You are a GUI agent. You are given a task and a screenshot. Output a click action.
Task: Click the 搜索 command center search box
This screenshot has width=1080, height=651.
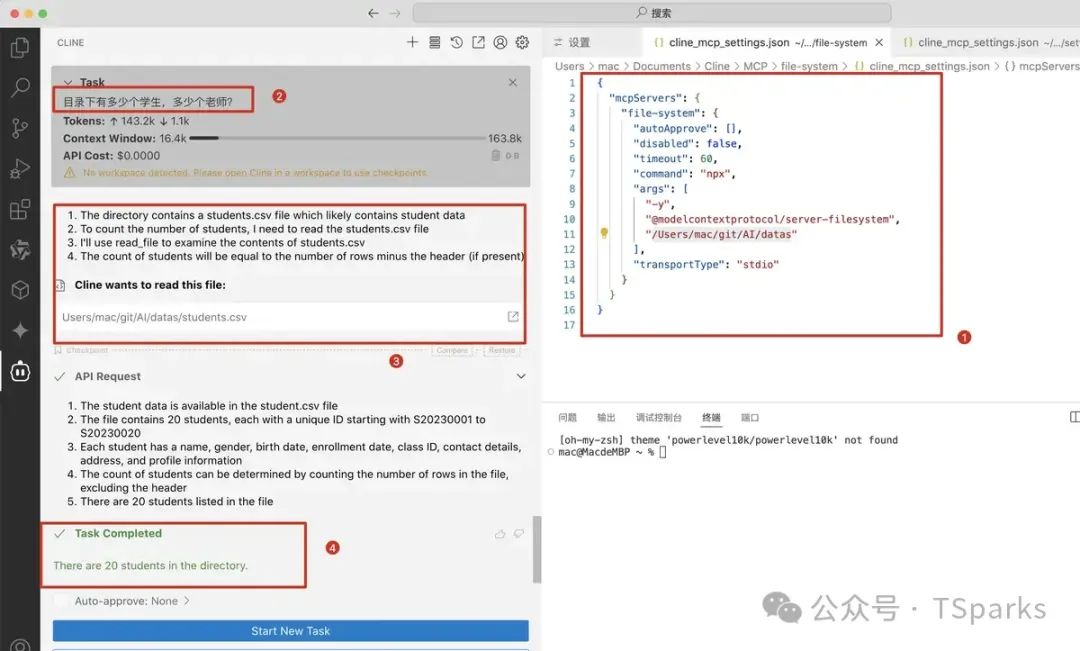pyautogui.click(x=652, y=13)
